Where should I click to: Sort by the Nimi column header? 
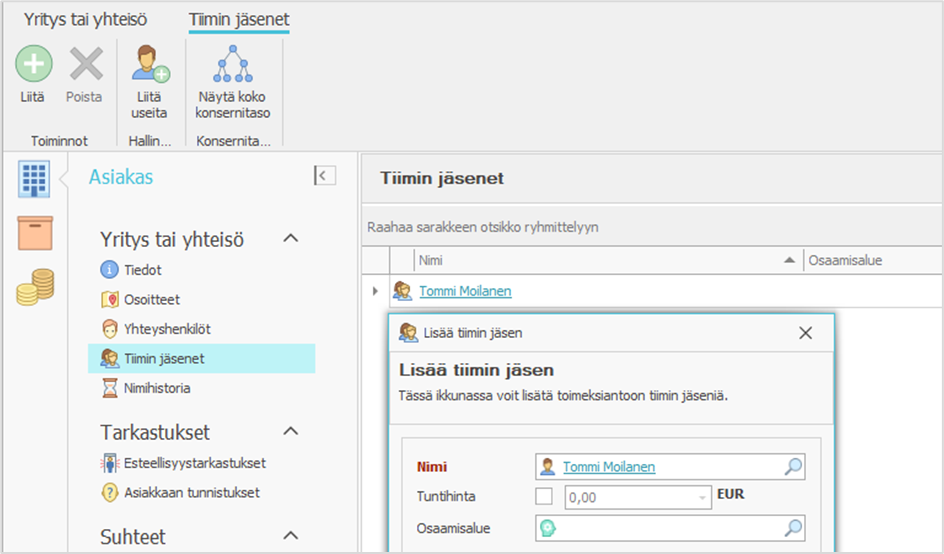tap(600, 260)
